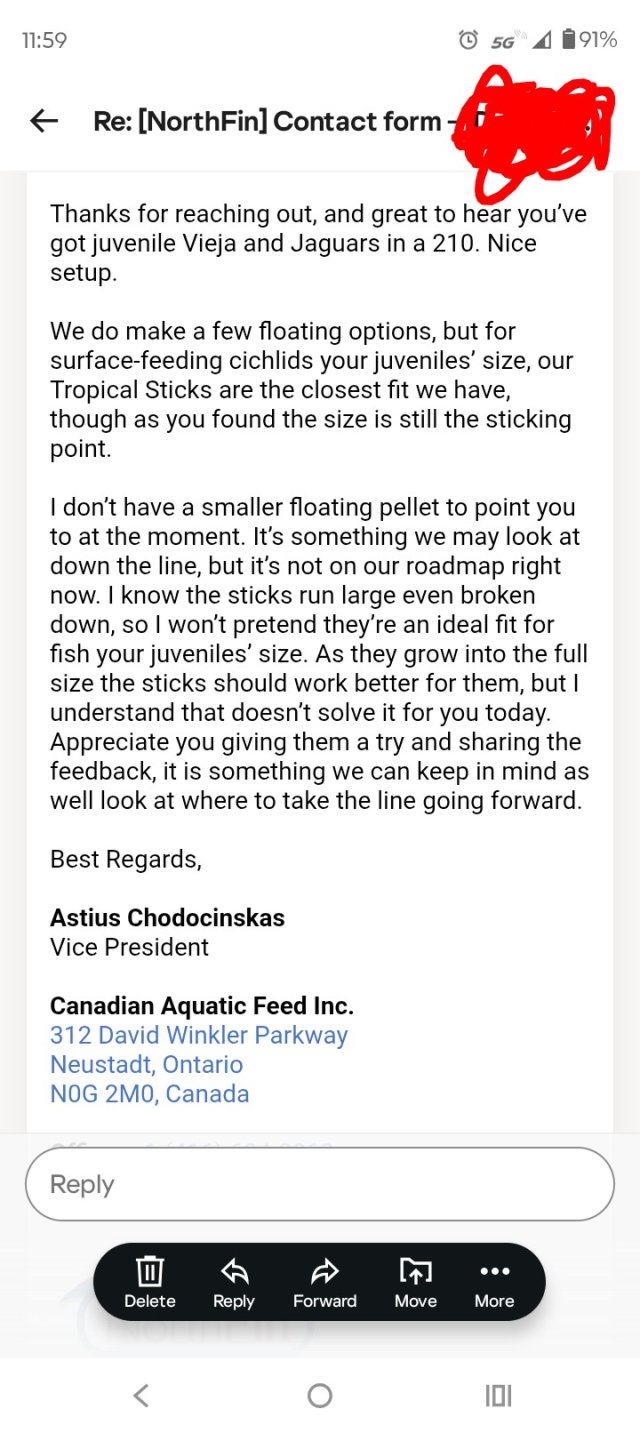Tap the 11:59 clock in the status bar
640x1433 pixels.
point(44,40)
